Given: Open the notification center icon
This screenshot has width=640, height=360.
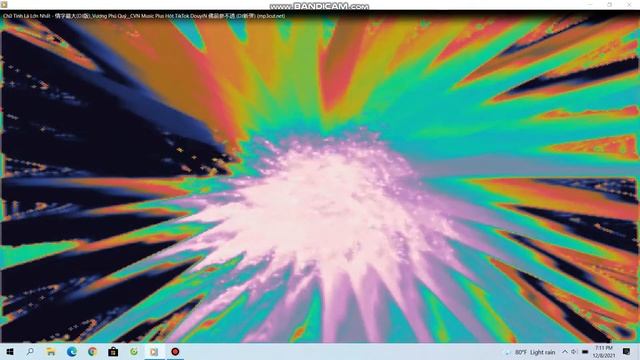Looking at the screenshot, I should tap(626, 351).
